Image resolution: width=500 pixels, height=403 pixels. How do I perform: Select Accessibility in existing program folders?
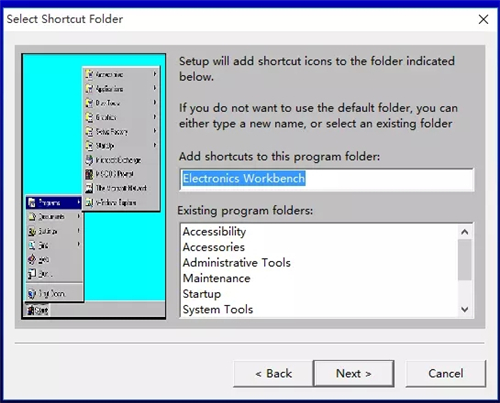(214, 231)
